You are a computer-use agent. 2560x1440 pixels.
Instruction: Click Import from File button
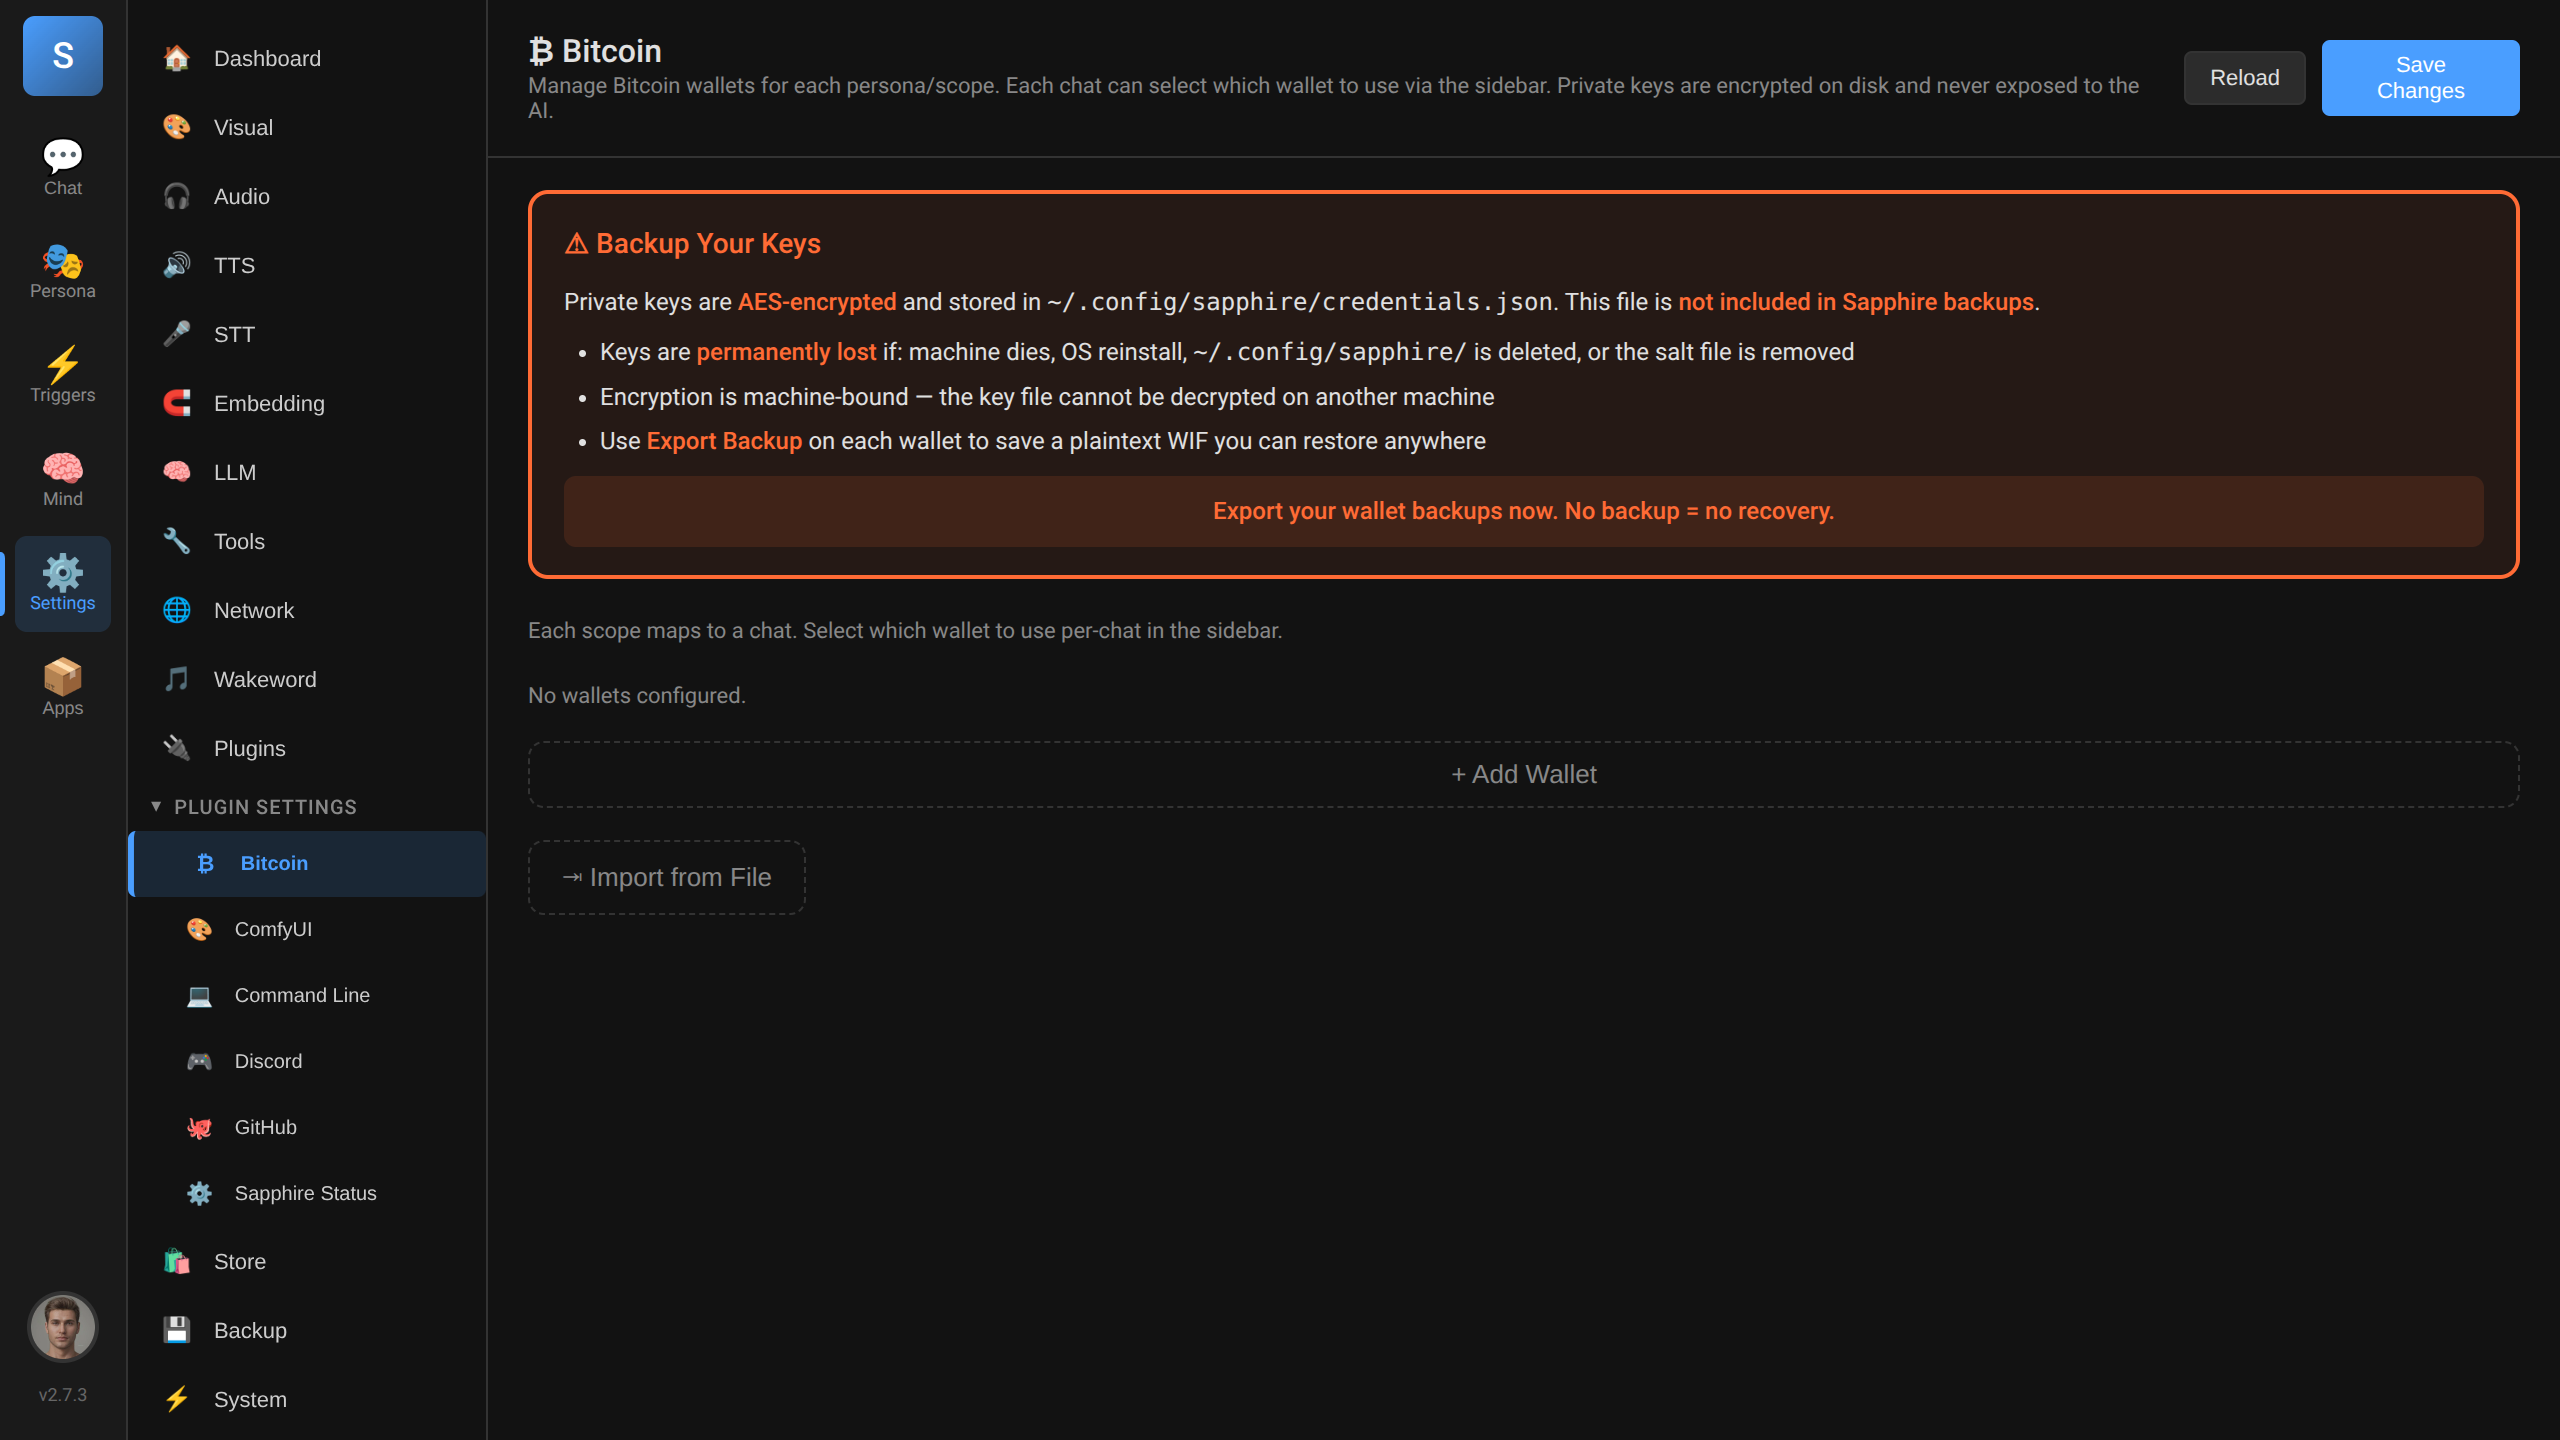point(667,877)
